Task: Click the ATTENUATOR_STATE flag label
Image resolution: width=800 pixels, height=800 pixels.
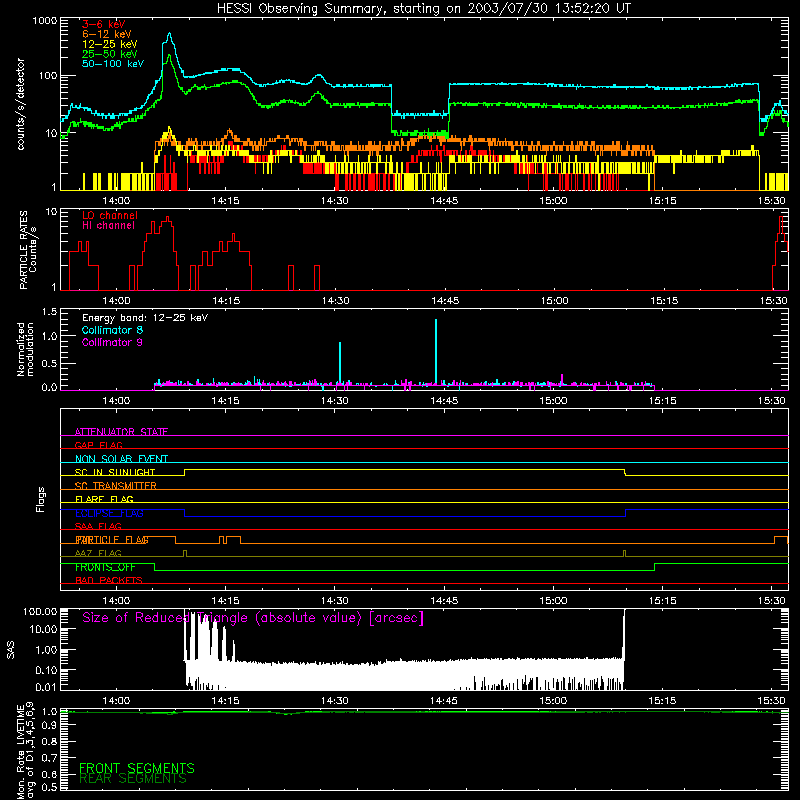Action: (121, 432)
